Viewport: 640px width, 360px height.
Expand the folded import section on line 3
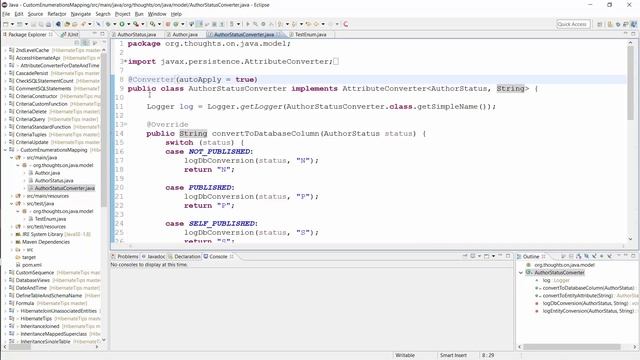point(125,61)
